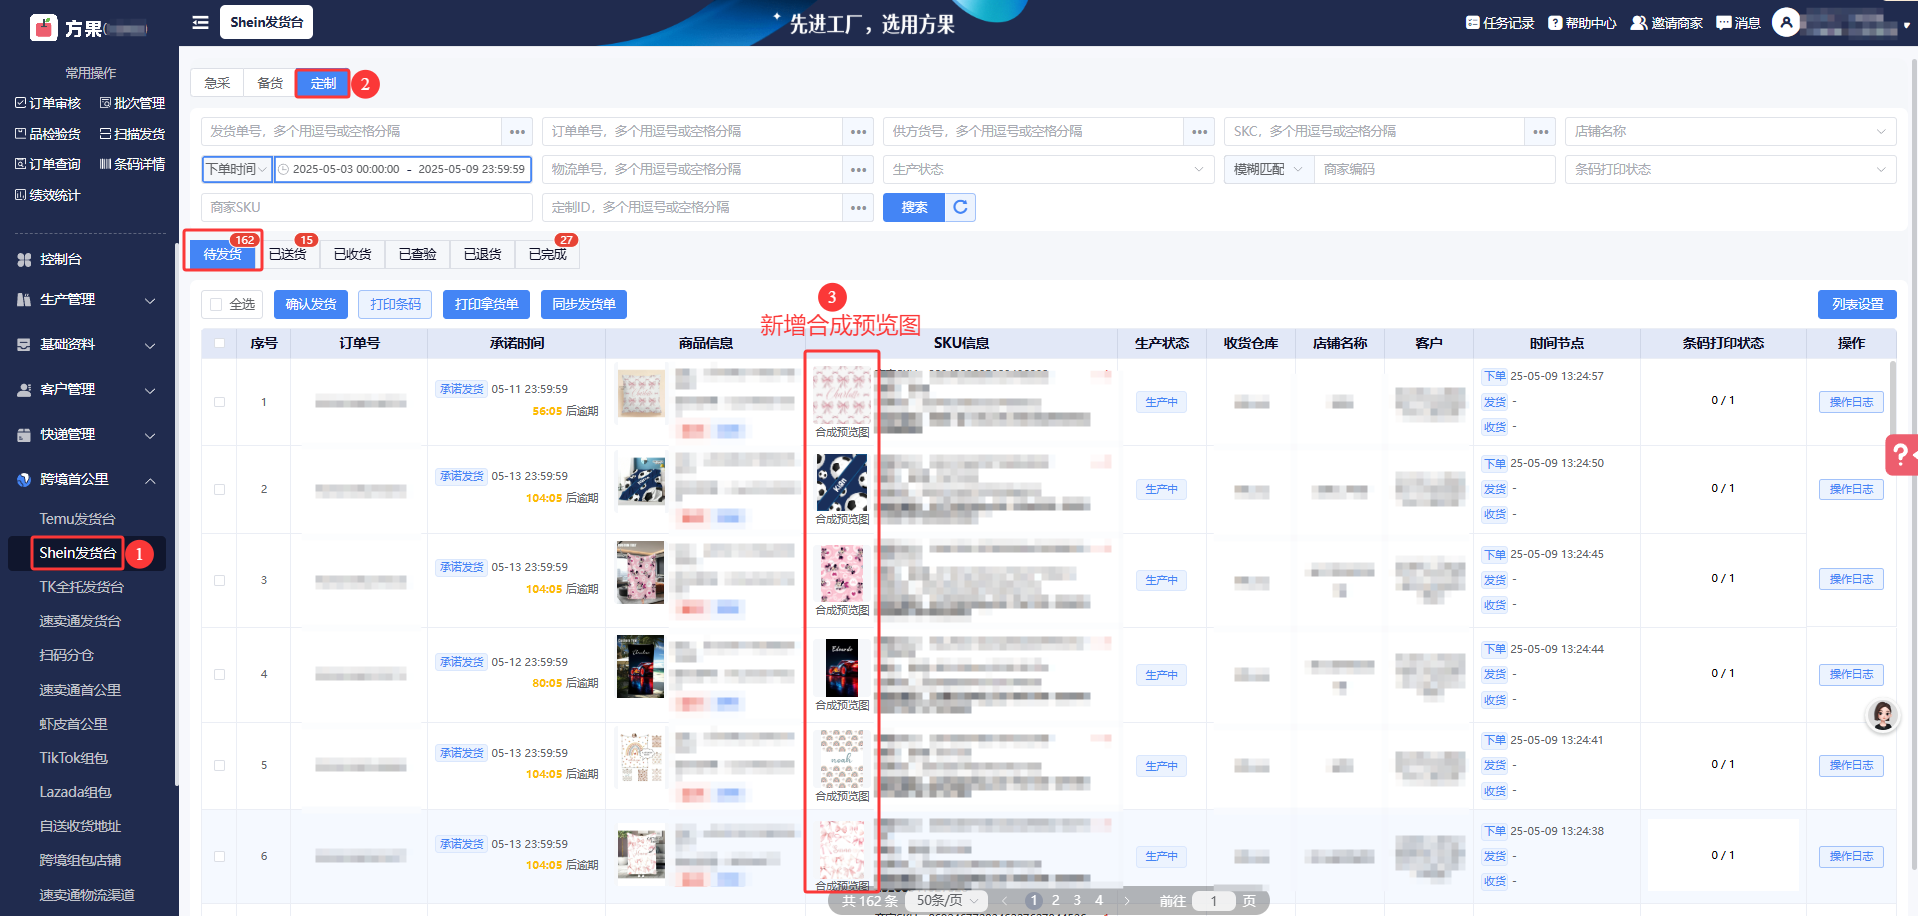Click the 确认发货 button

[311, 304]
